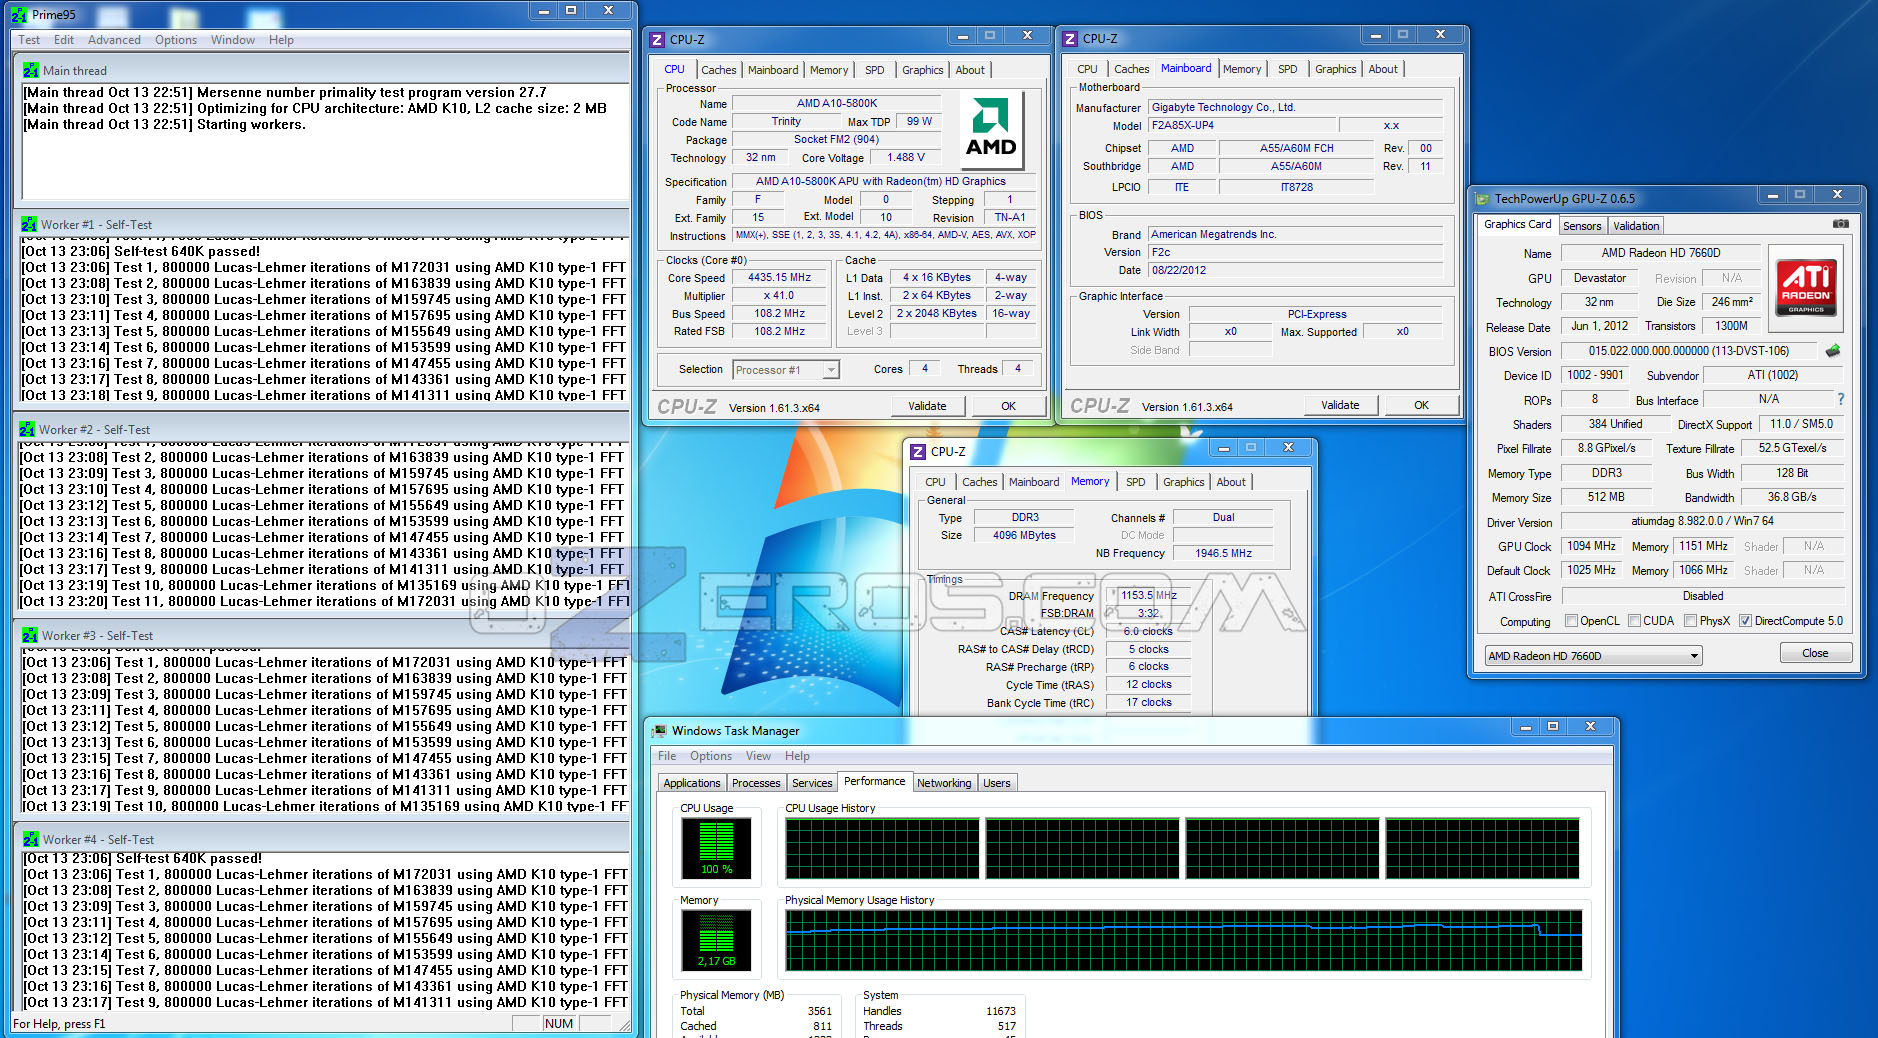The height and width of the screenshot is (1038, 1878).
Task: Switch to Users tab in Task Manager
Action: (997, 783)
